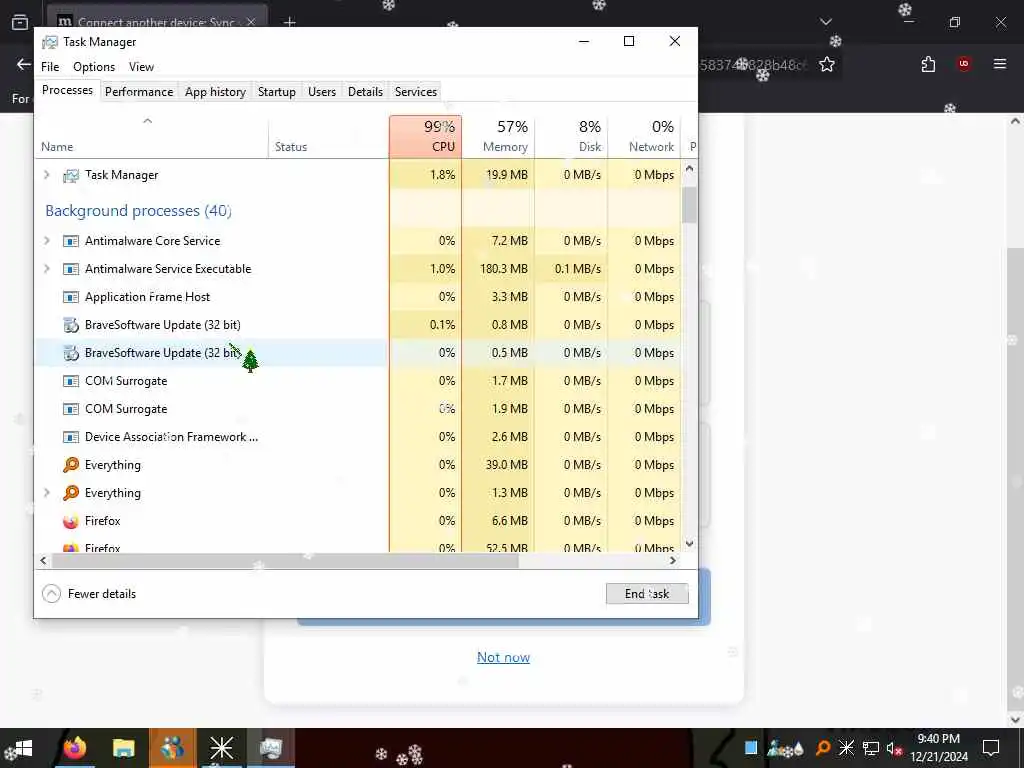
Task: Expand the 1.3 MB Everything process row
Action: pyautogui.click(x=46, y=492)
